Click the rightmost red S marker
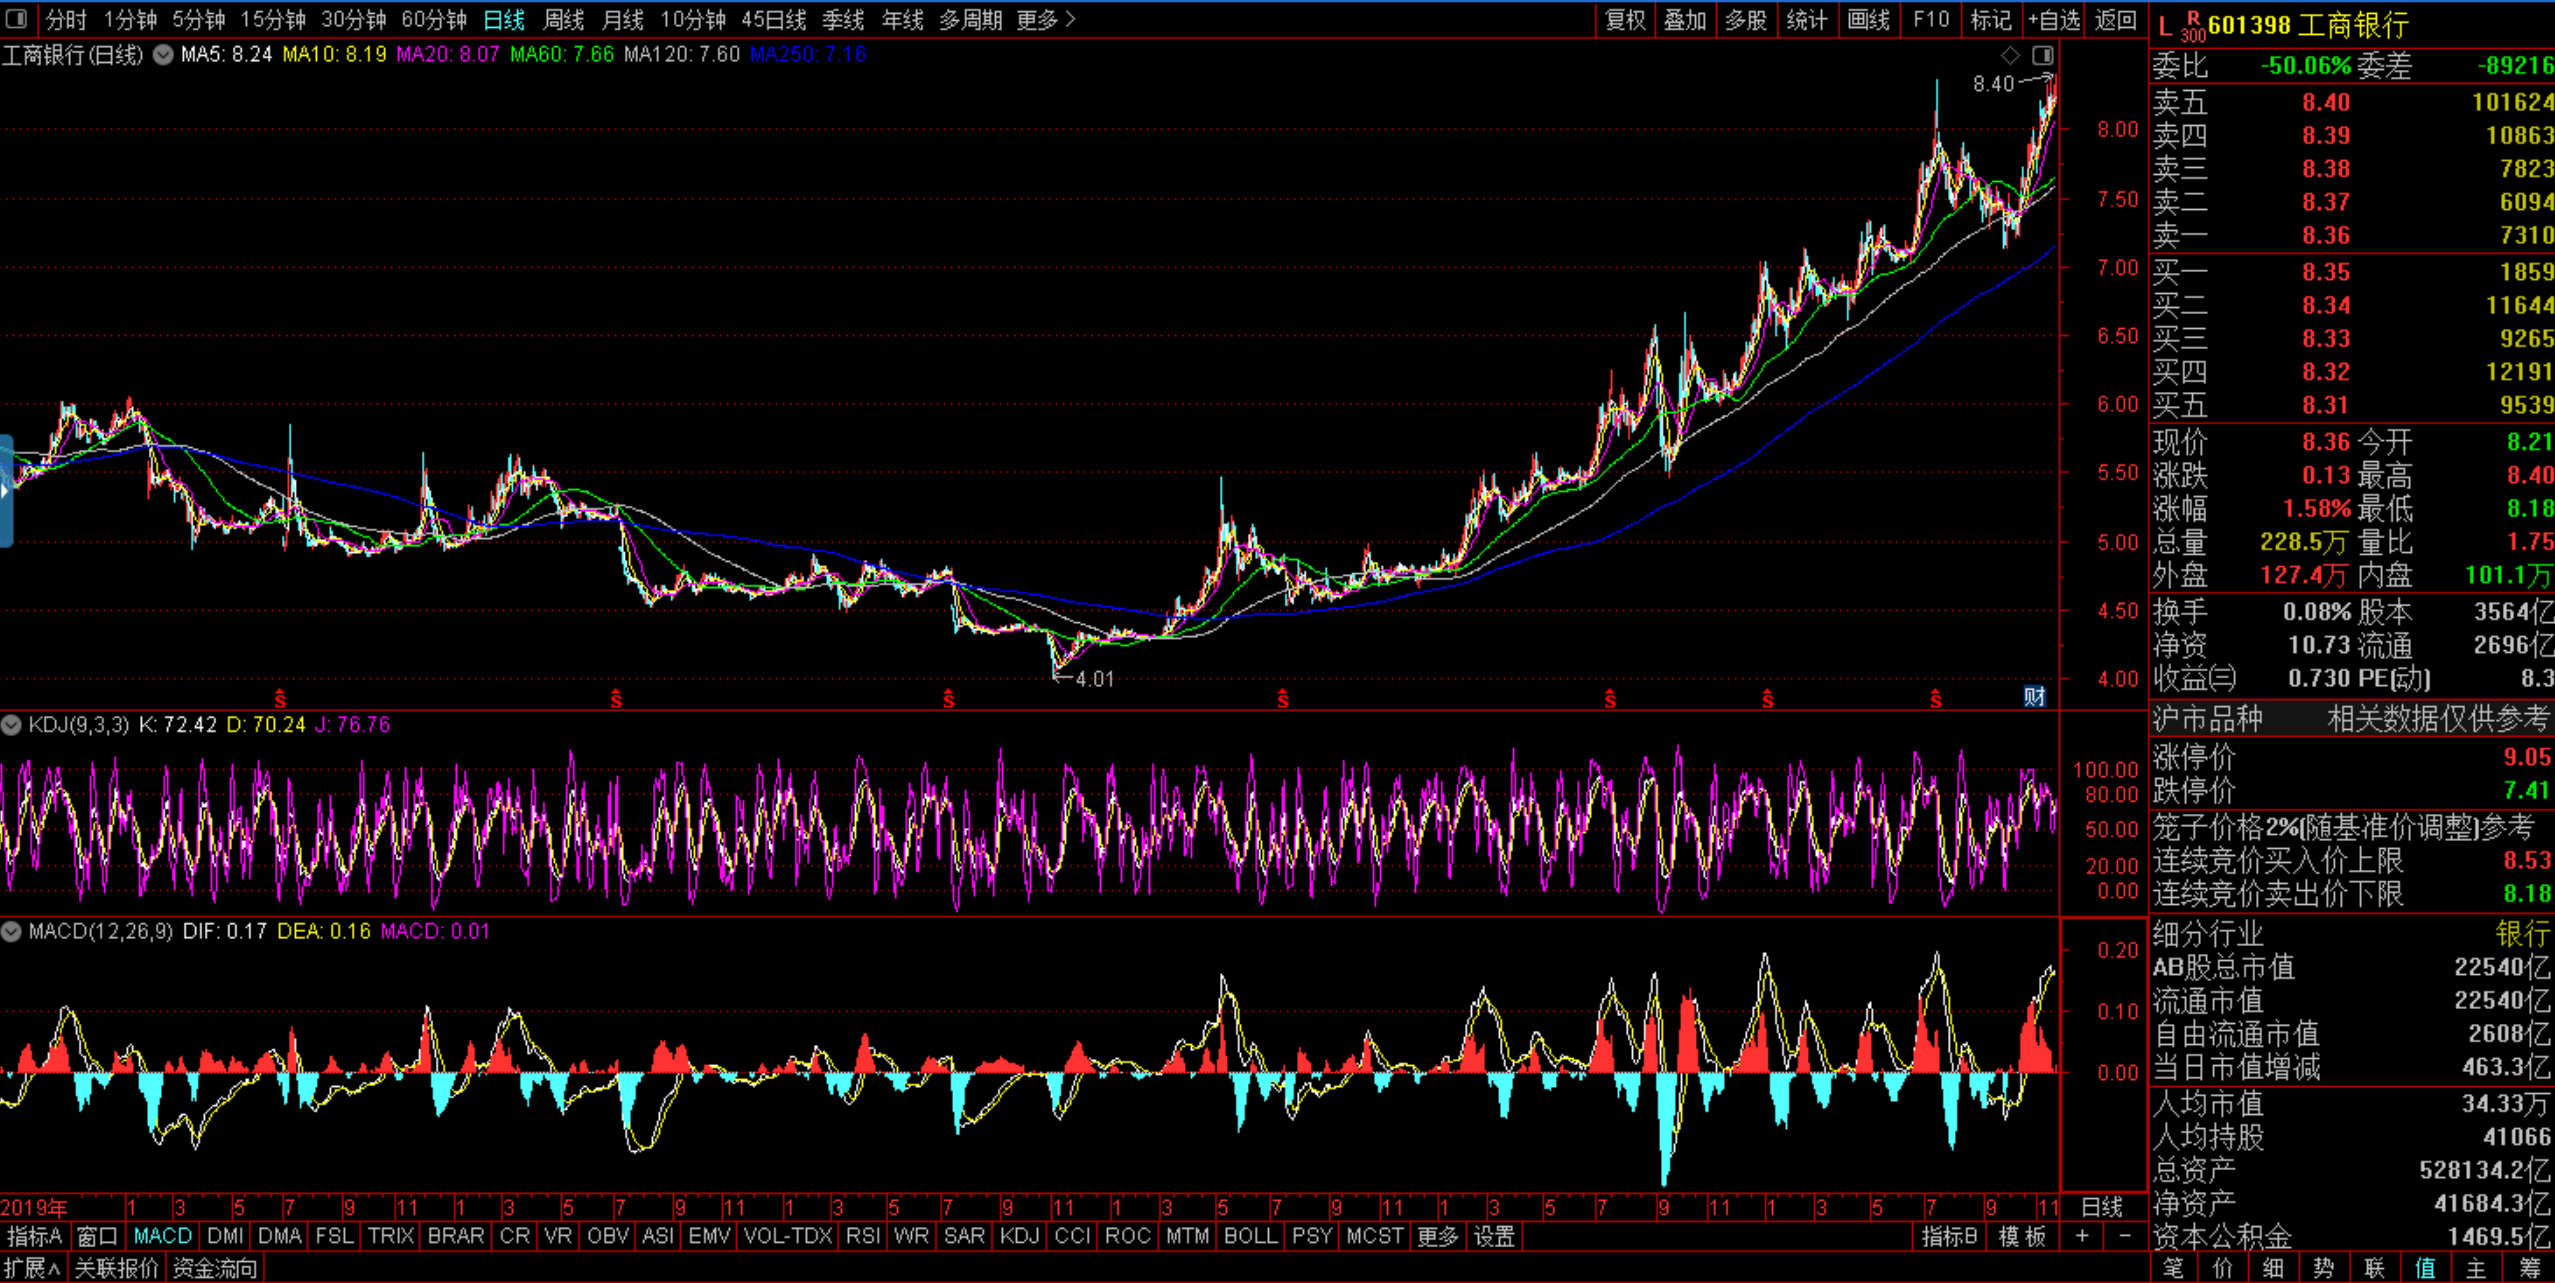The height and width of the screenshot is (1283, 2555). pyautogui.click(x=1936, y=699)
